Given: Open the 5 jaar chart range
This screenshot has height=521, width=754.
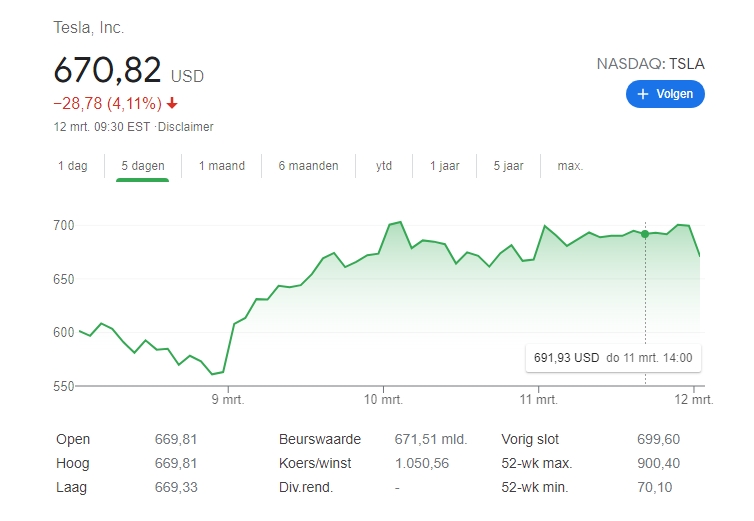Looking at the screenshot, I should pos(509,166).
